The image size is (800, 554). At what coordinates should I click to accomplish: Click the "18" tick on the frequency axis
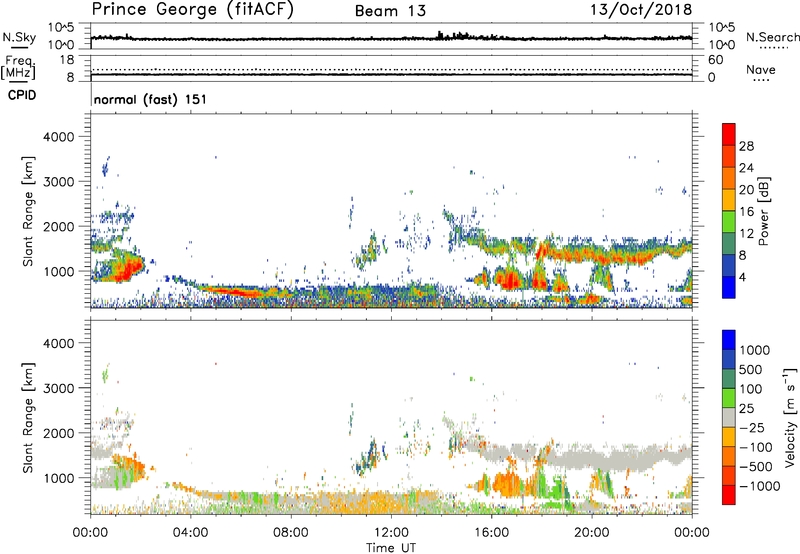tap(67, 60)
